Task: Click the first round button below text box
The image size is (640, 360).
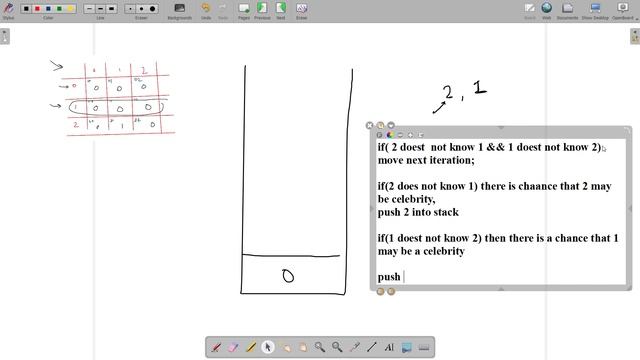Action: click(380, 291)
